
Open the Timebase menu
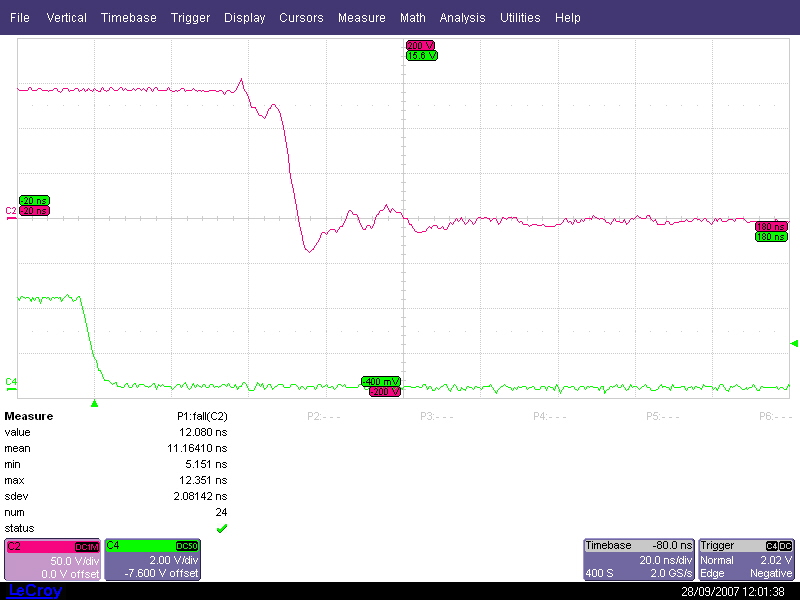click(129, 17)
